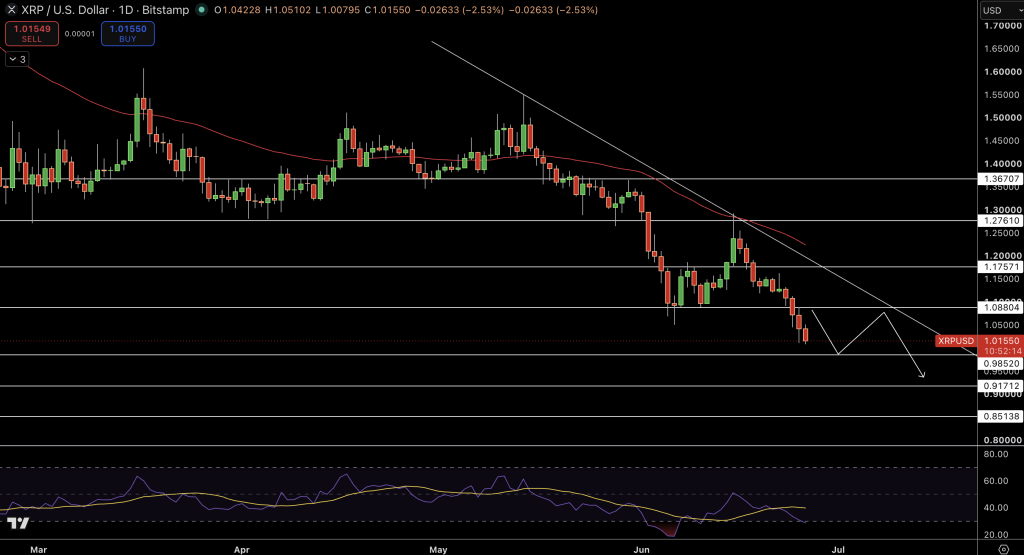The width and height of the screenshot is (1024, 555).
Task: Click the XRPUSD price label tag
Action: pyautogui.click(x=955, y=341)
